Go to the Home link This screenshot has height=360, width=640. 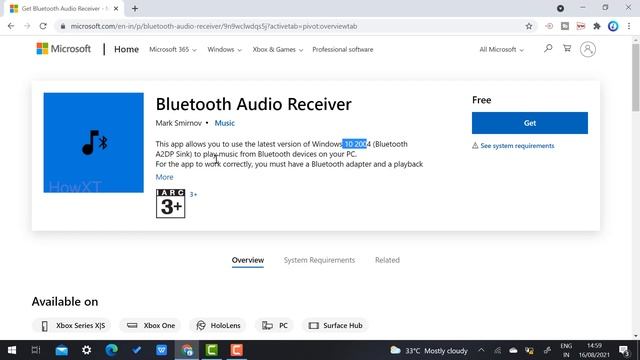126,49
